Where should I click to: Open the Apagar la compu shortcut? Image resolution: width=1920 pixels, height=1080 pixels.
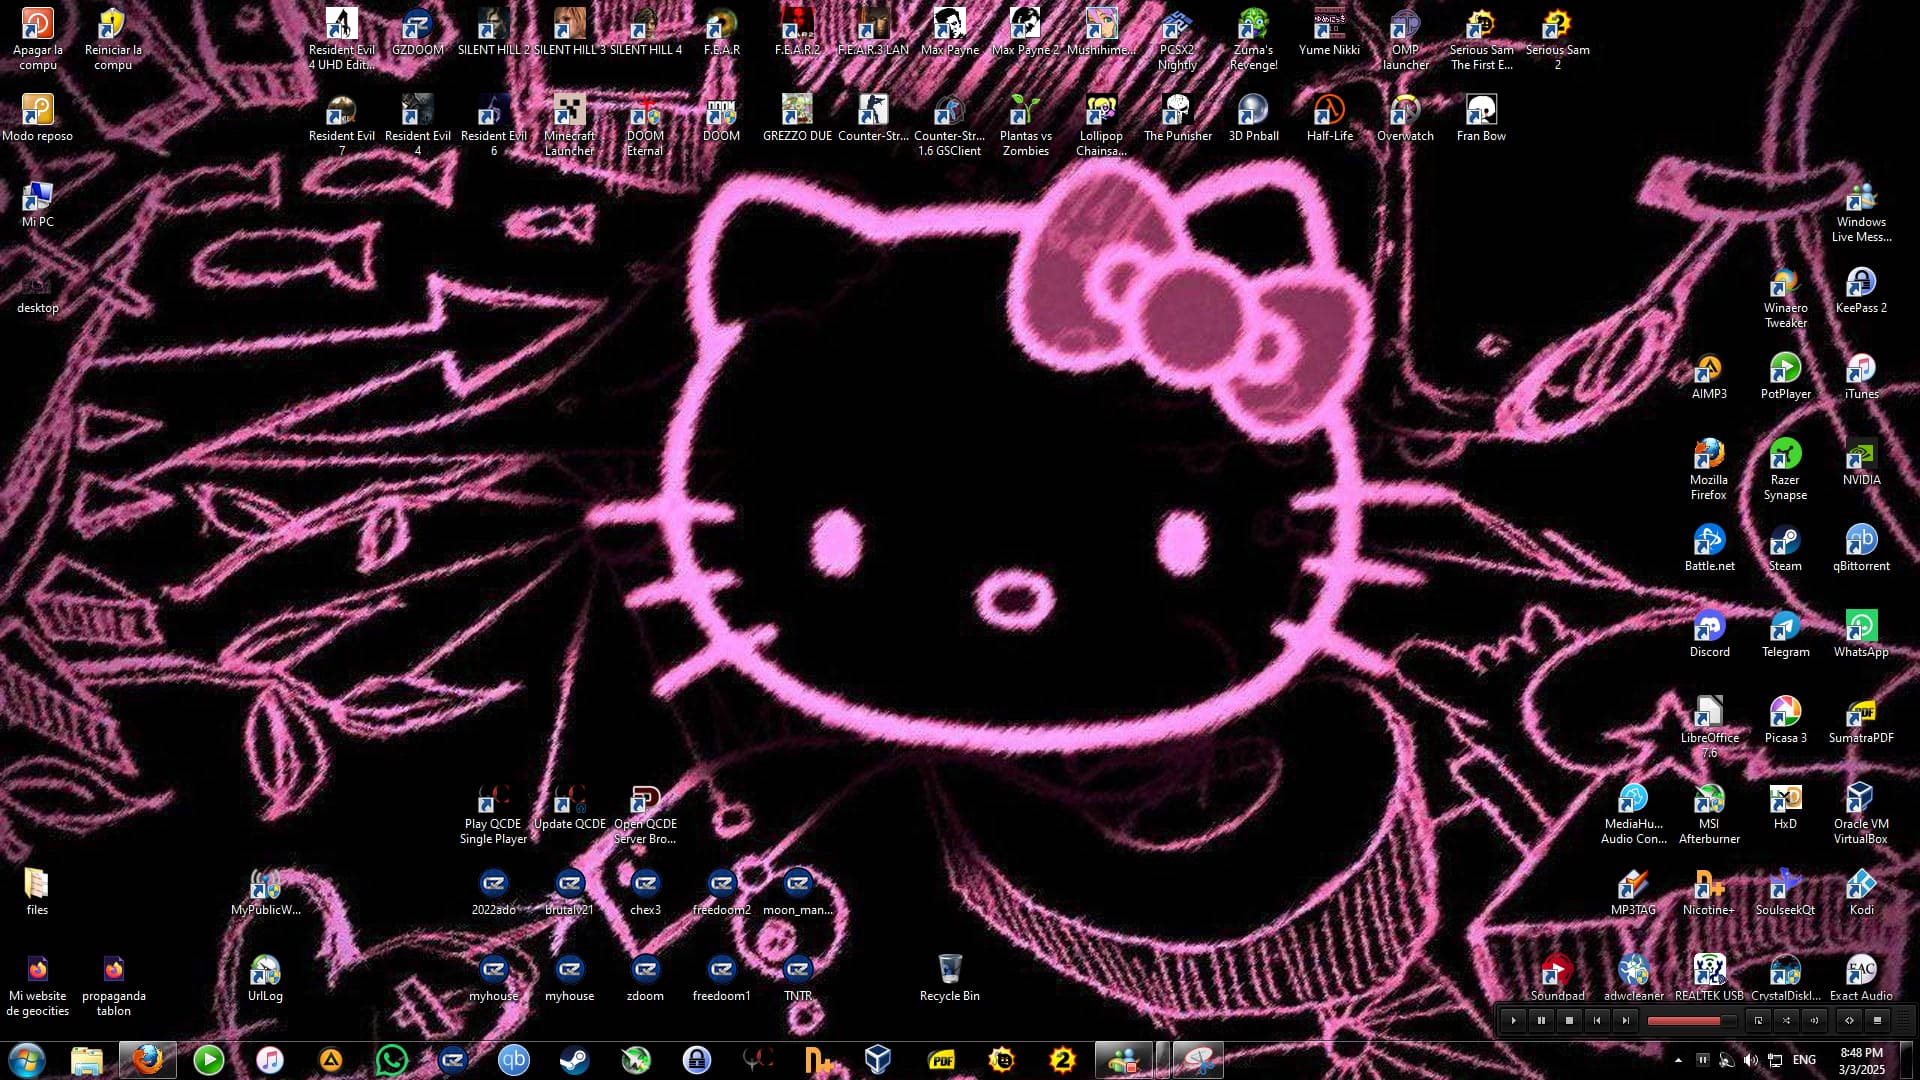pos(37,39)
